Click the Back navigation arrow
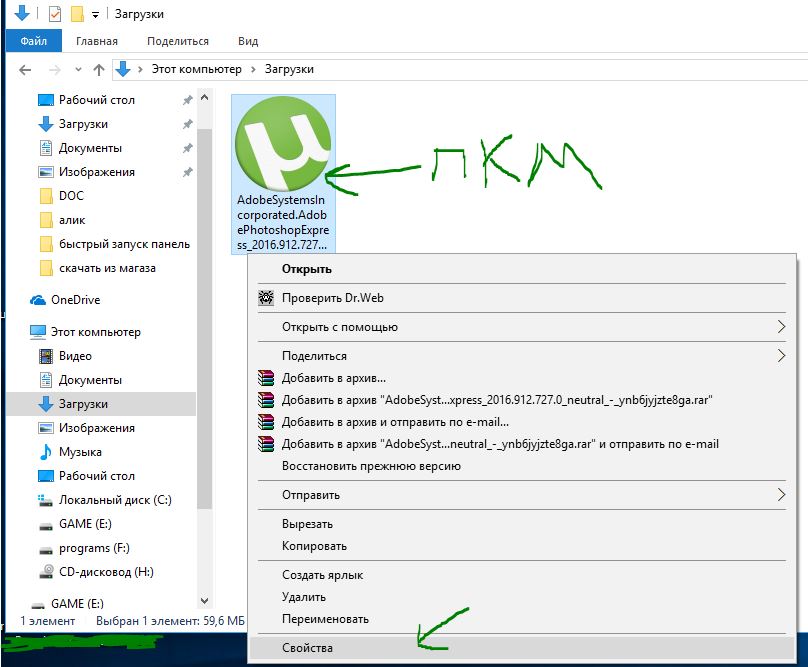Screen dimensions: 808x667 pyautogui.click(x=25, y=70)
